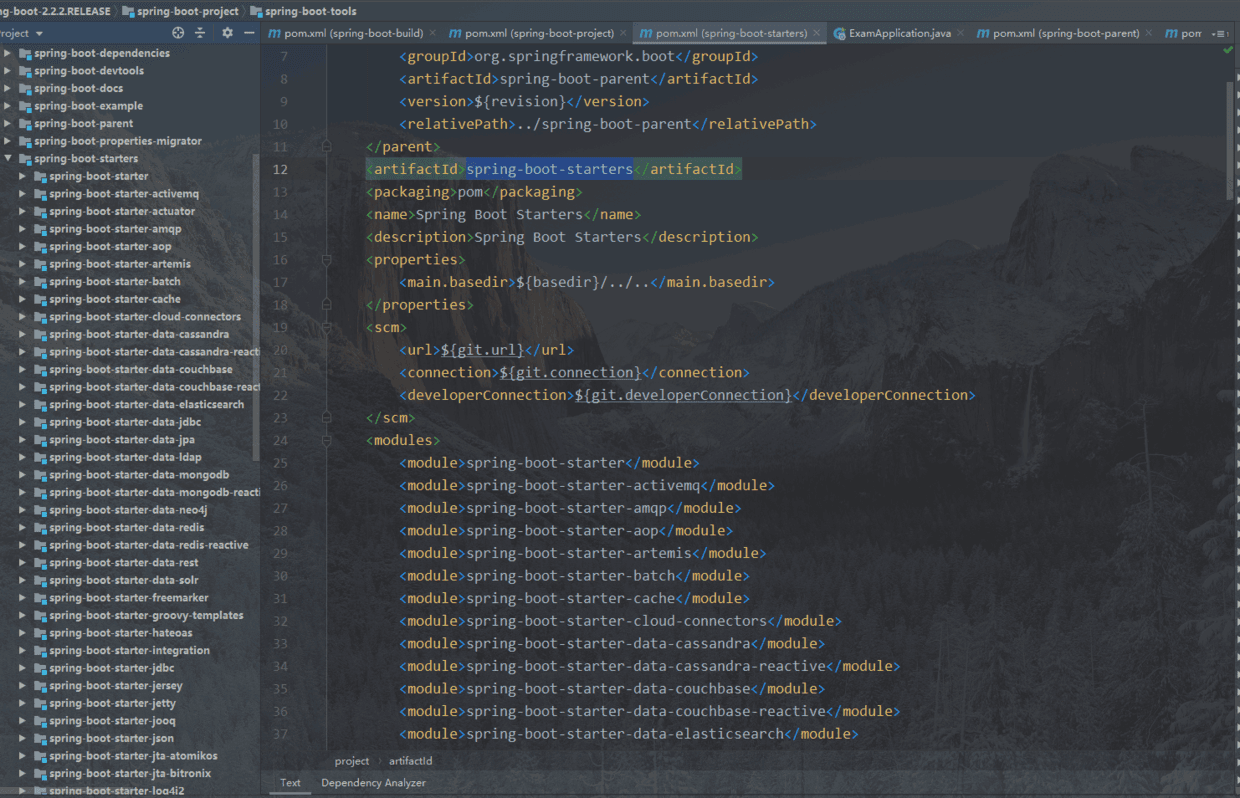
Task: Click folder icon of spring-boot-starter-integration
Action: point(40,651)
